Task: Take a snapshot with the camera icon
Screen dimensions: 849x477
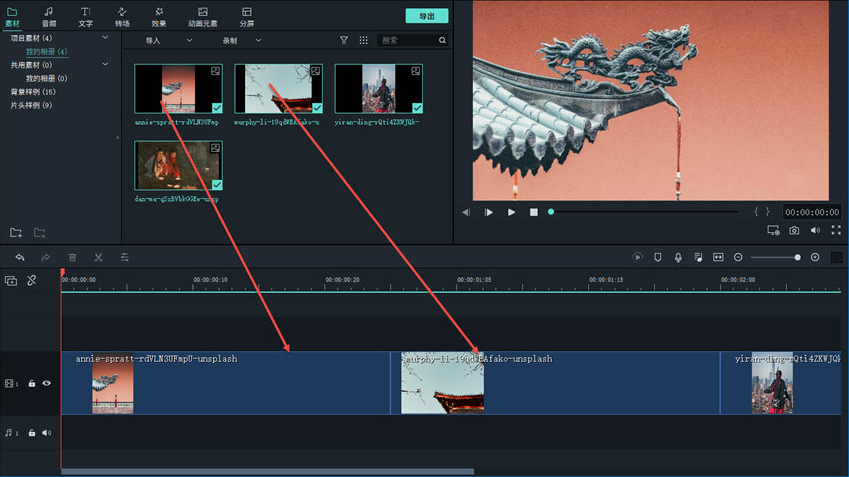Action: point(794,230)
